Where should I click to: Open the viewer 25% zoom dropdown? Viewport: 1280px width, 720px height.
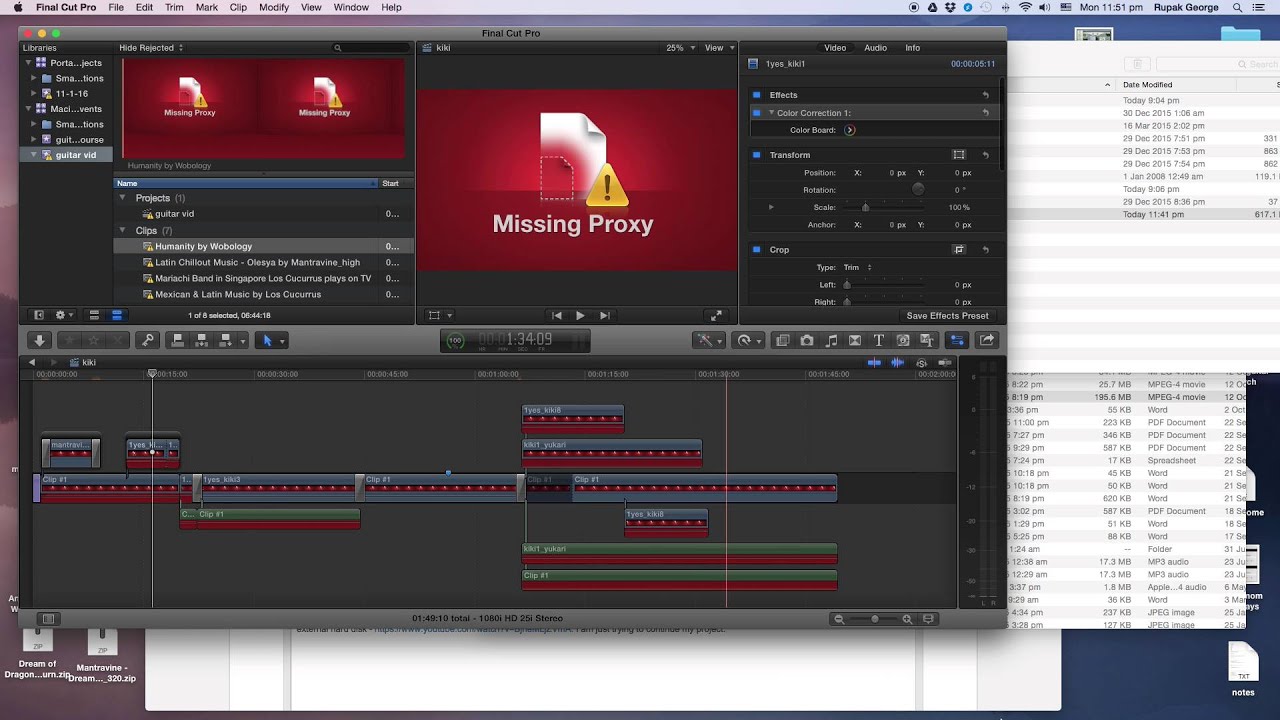(680, 48)
